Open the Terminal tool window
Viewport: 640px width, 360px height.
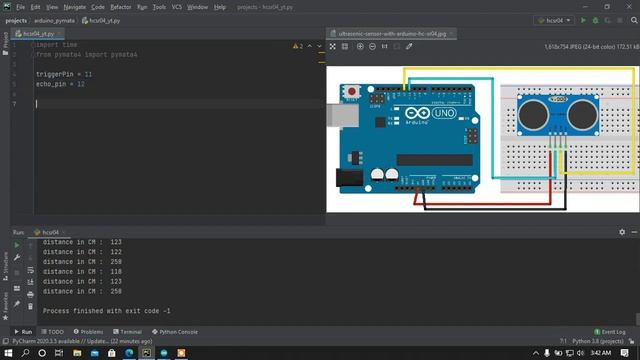pos(127,332)
